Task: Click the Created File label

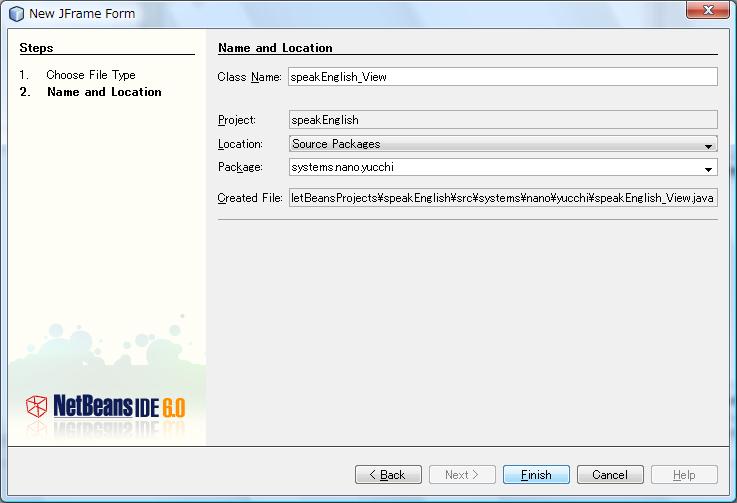Action: 250,198
